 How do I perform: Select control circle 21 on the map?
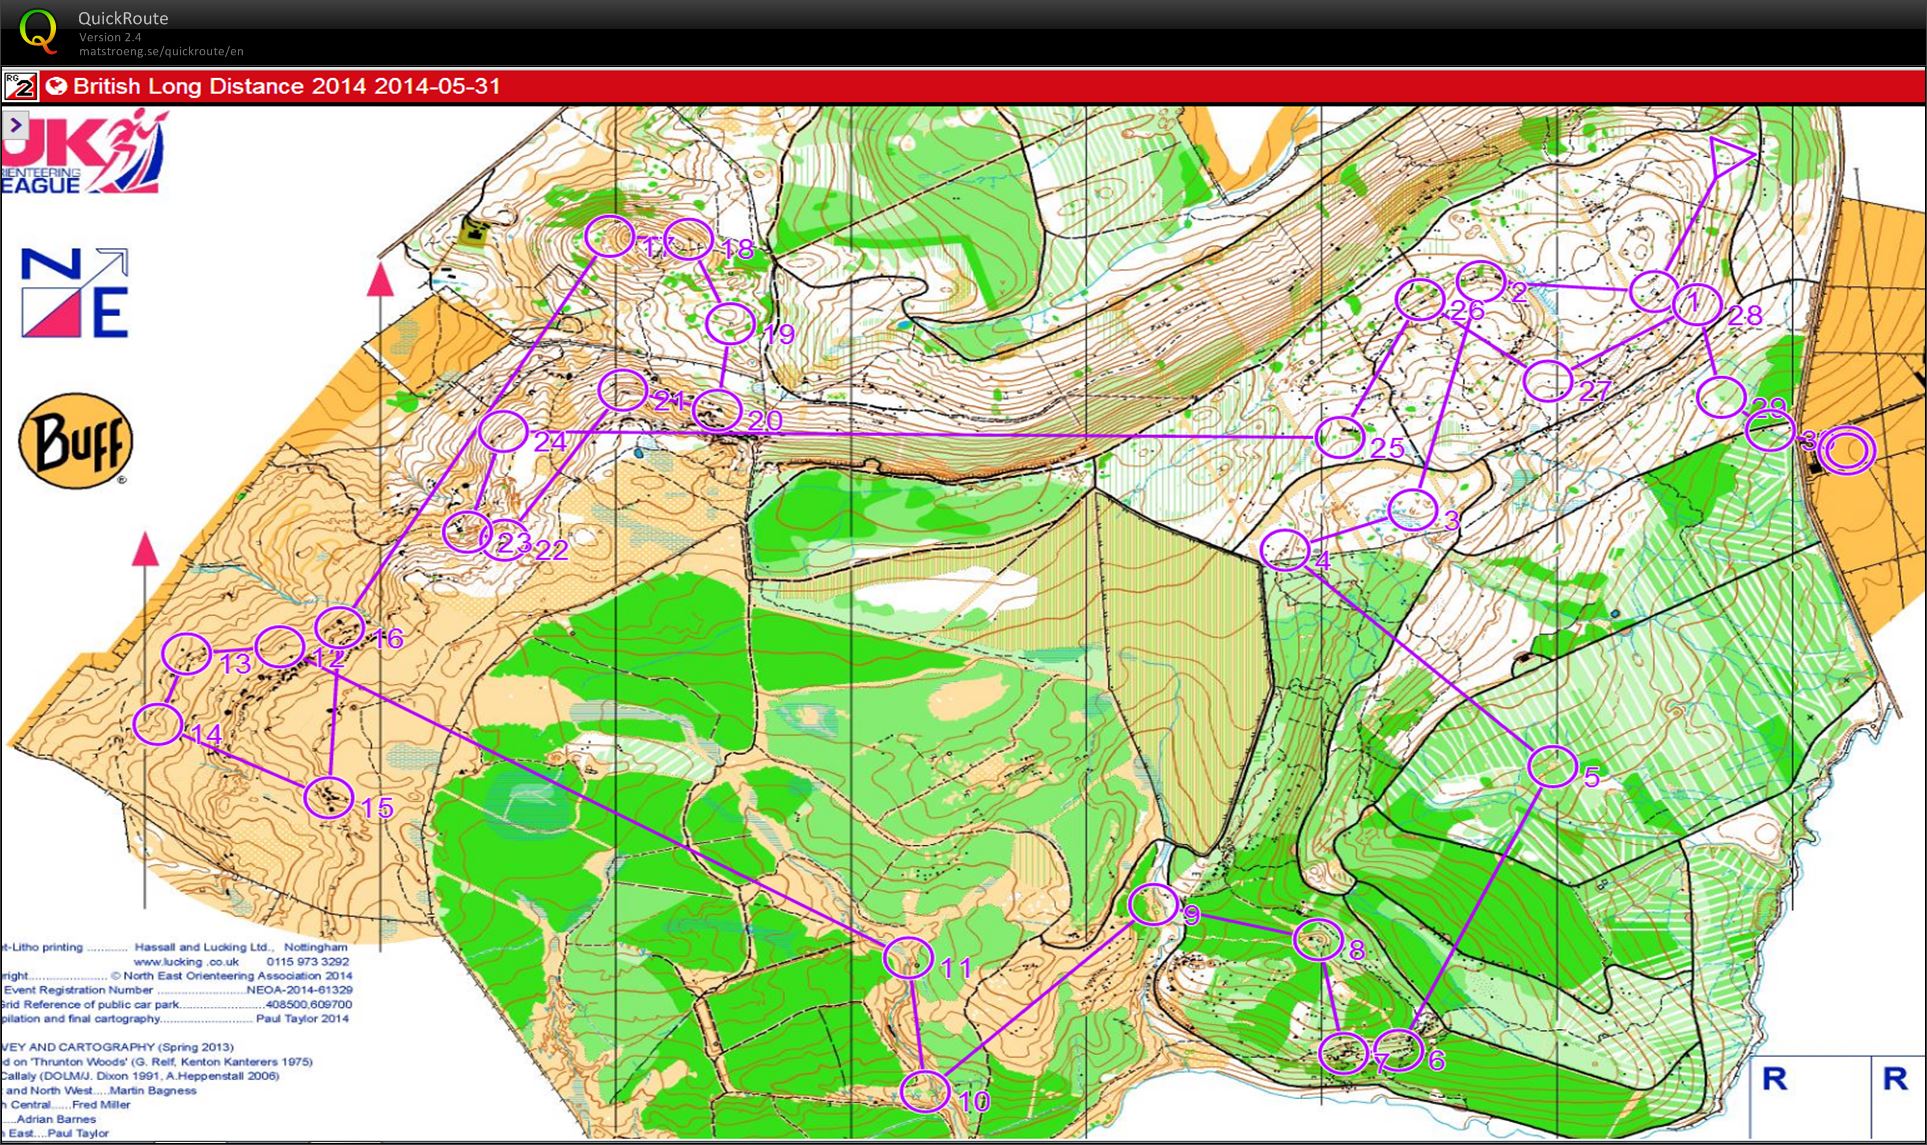pyautogui.click(x=622, y=390)
